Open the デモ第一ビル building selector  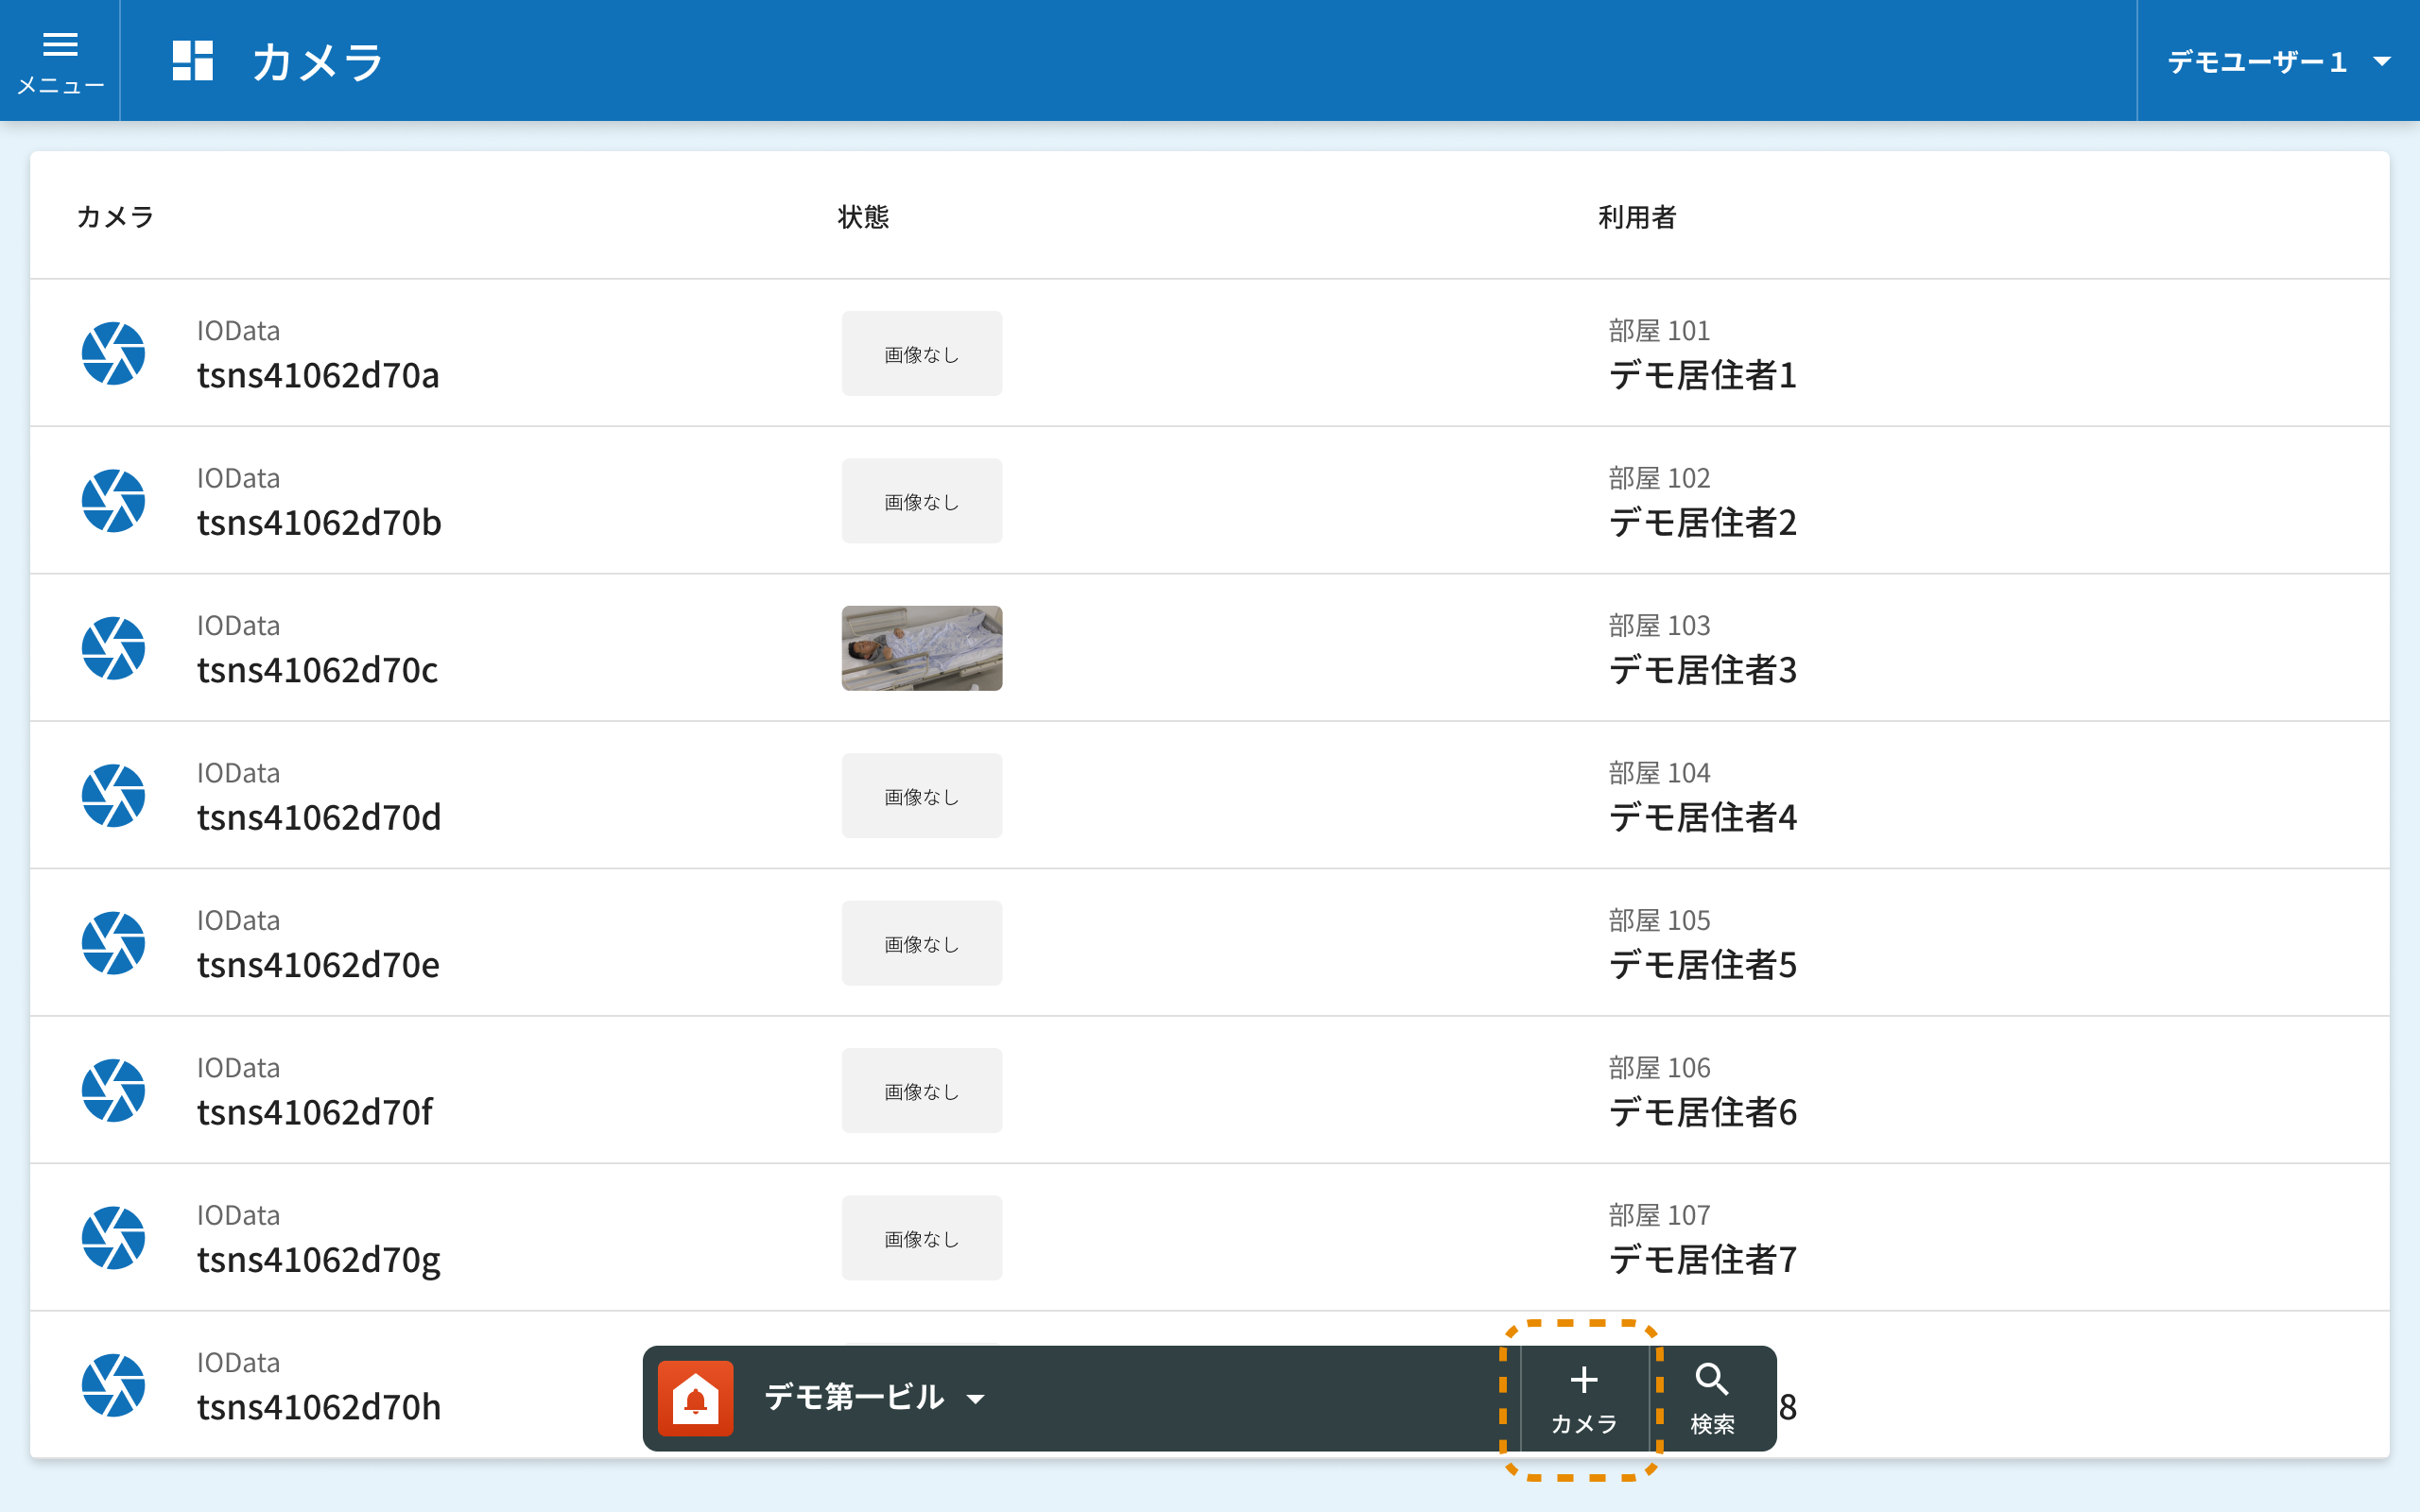(x=854, y=1398)
